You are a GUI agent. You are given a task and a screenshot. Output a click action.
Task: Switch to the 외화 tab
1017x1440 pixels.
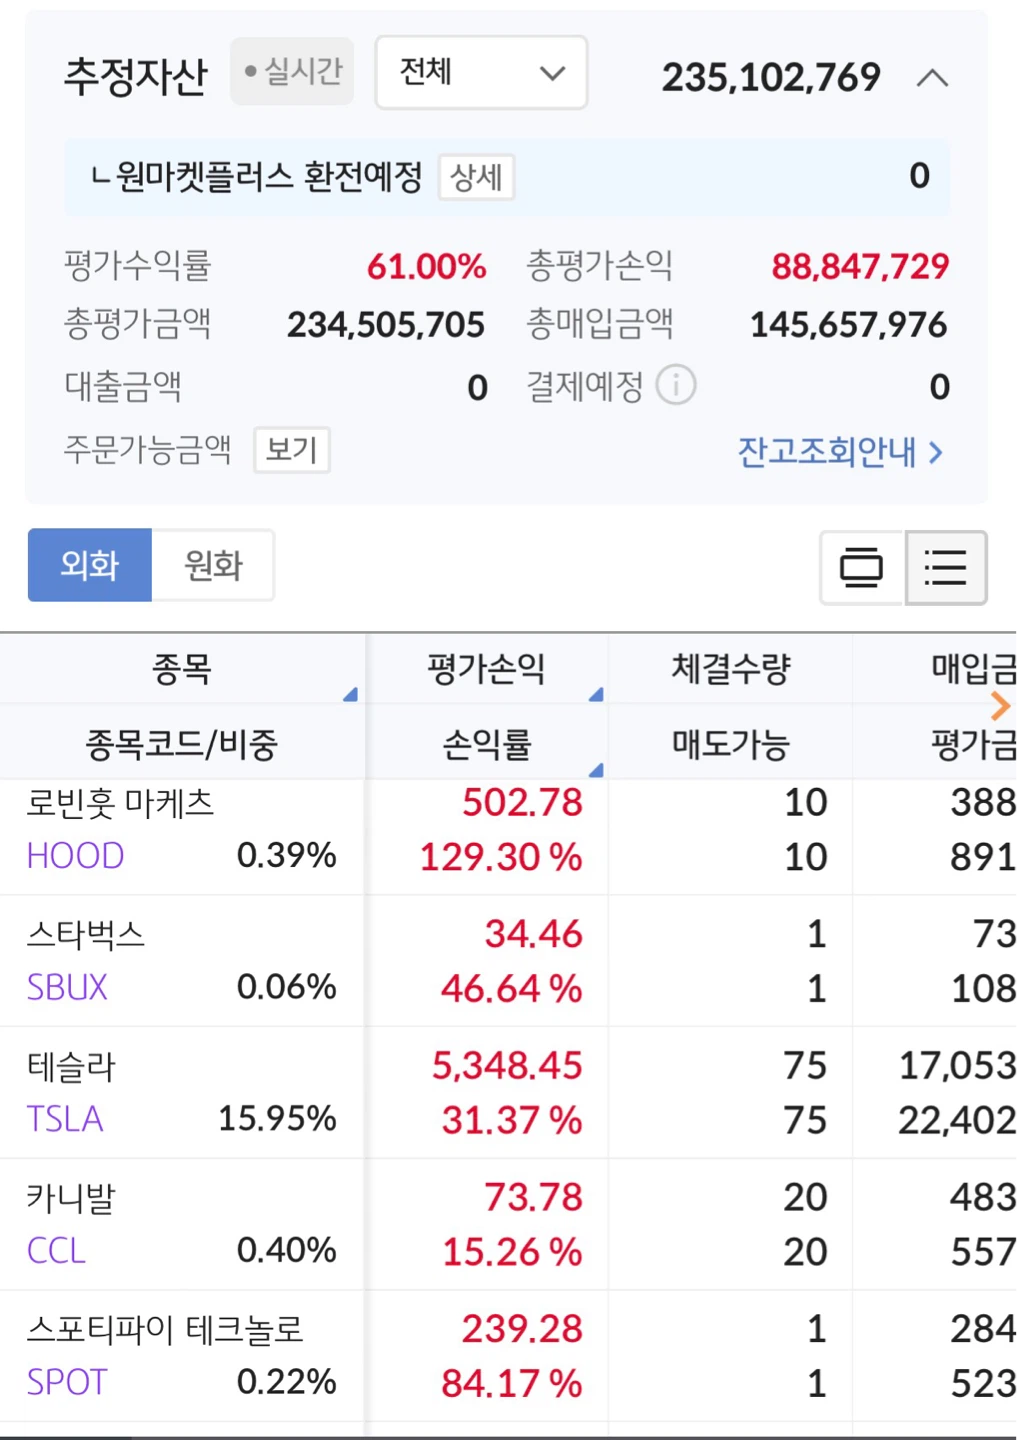(90, 565)
